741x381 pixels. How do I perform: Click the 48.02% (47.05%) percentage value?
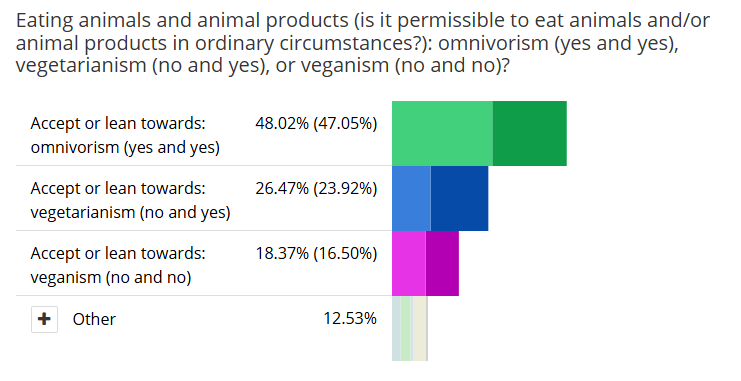click(316, 123)
